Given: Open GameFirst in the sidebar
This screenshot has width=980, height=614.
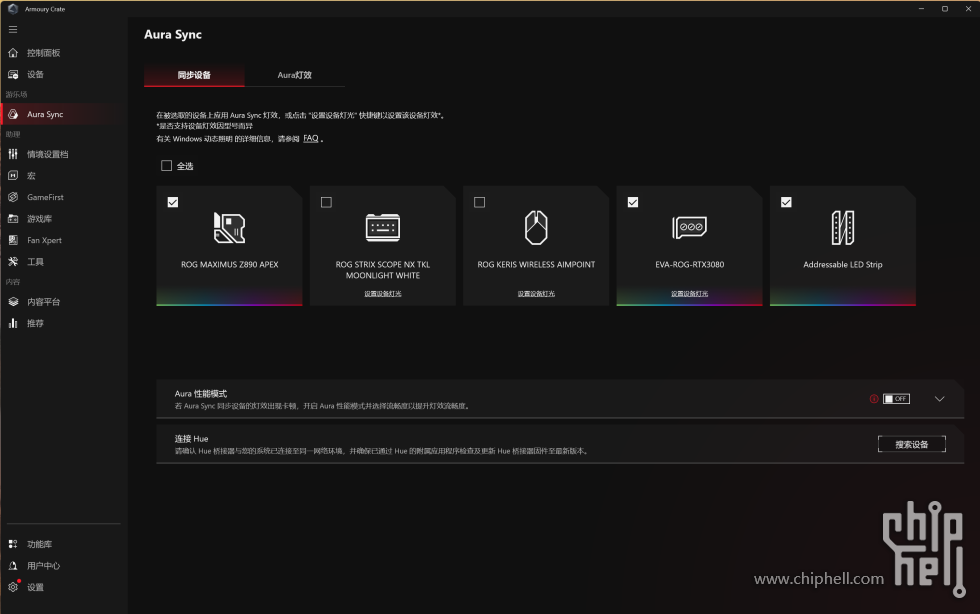Looking at the screenshot, I should (x=45, y=197).
